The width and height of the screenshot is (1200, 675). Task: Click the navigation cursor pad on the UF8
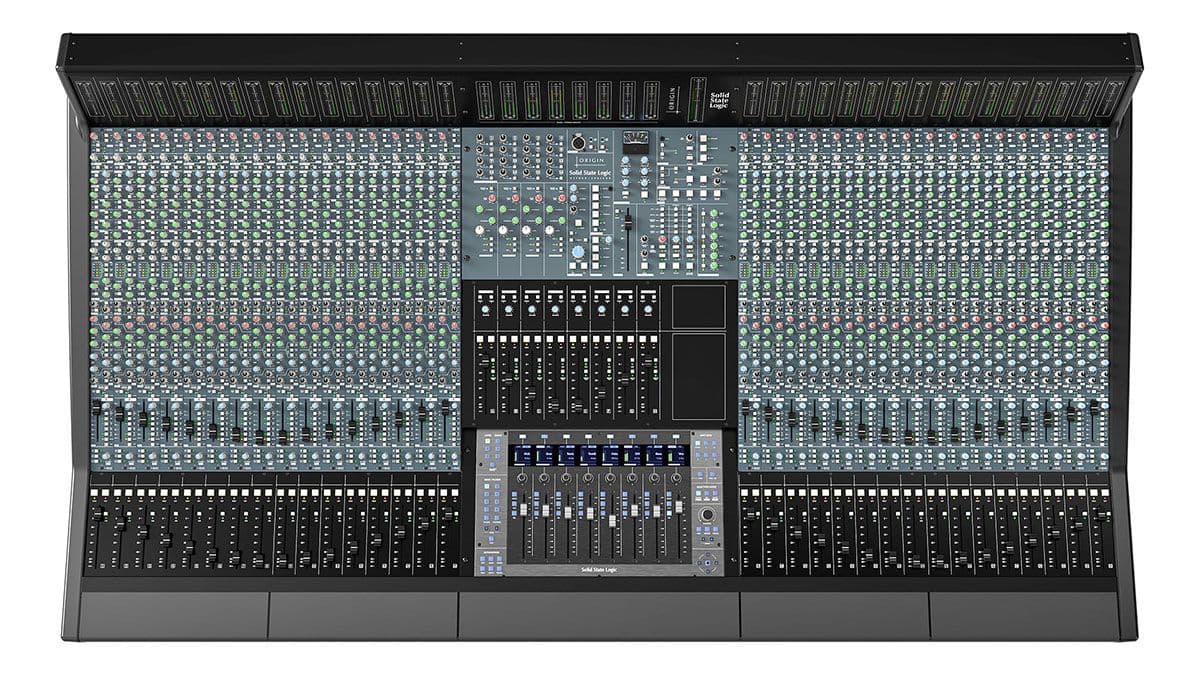point(708,563)
